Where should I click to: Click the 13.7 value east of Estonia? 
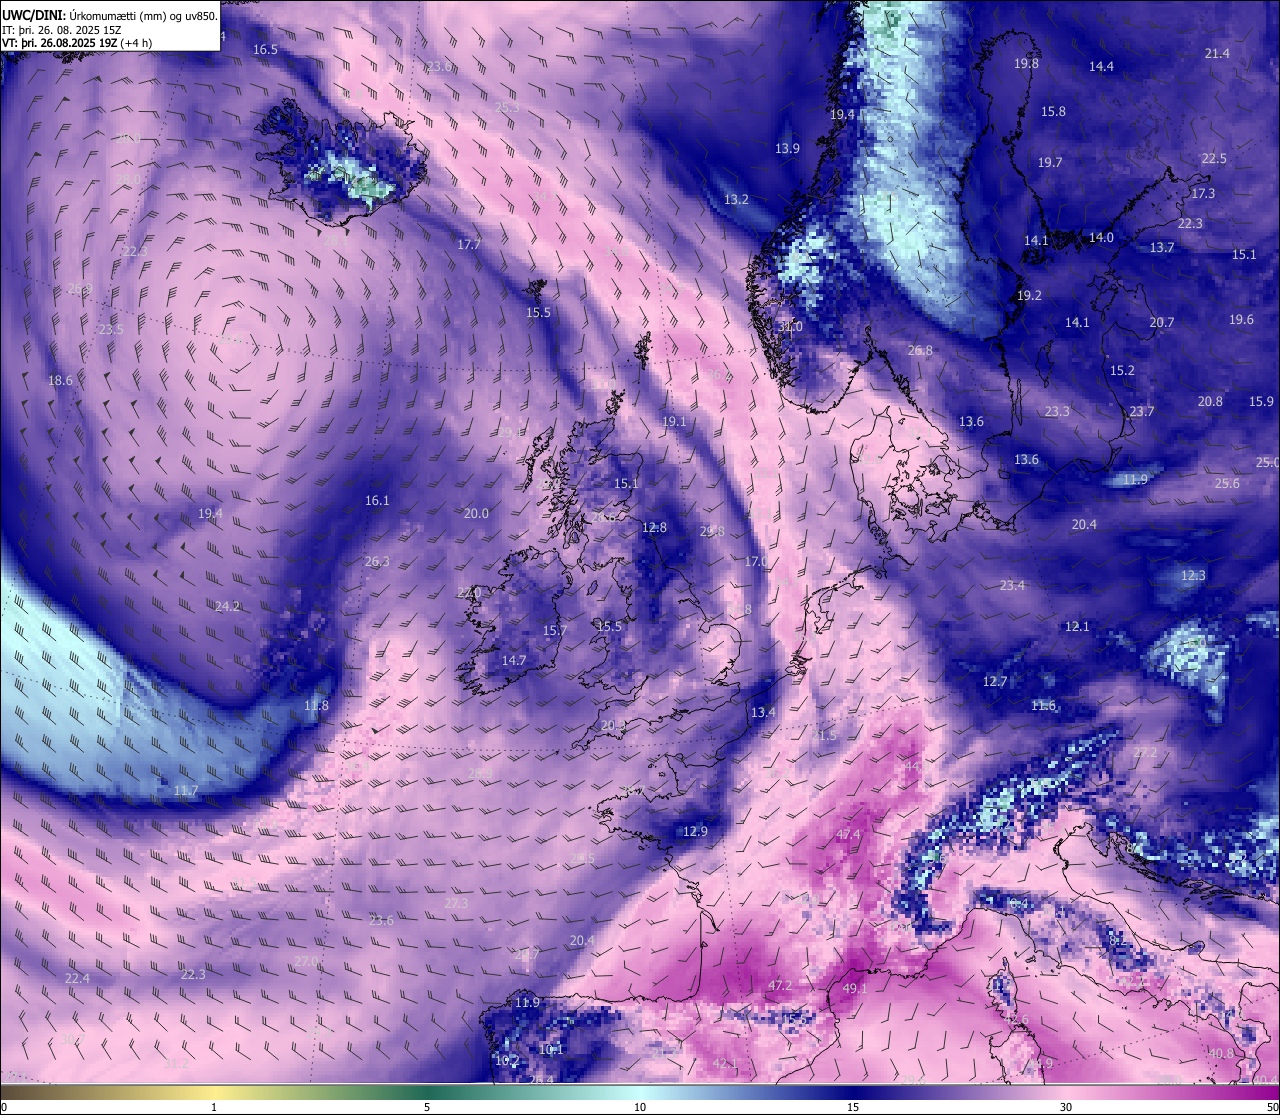click(x=1162, y=248)
